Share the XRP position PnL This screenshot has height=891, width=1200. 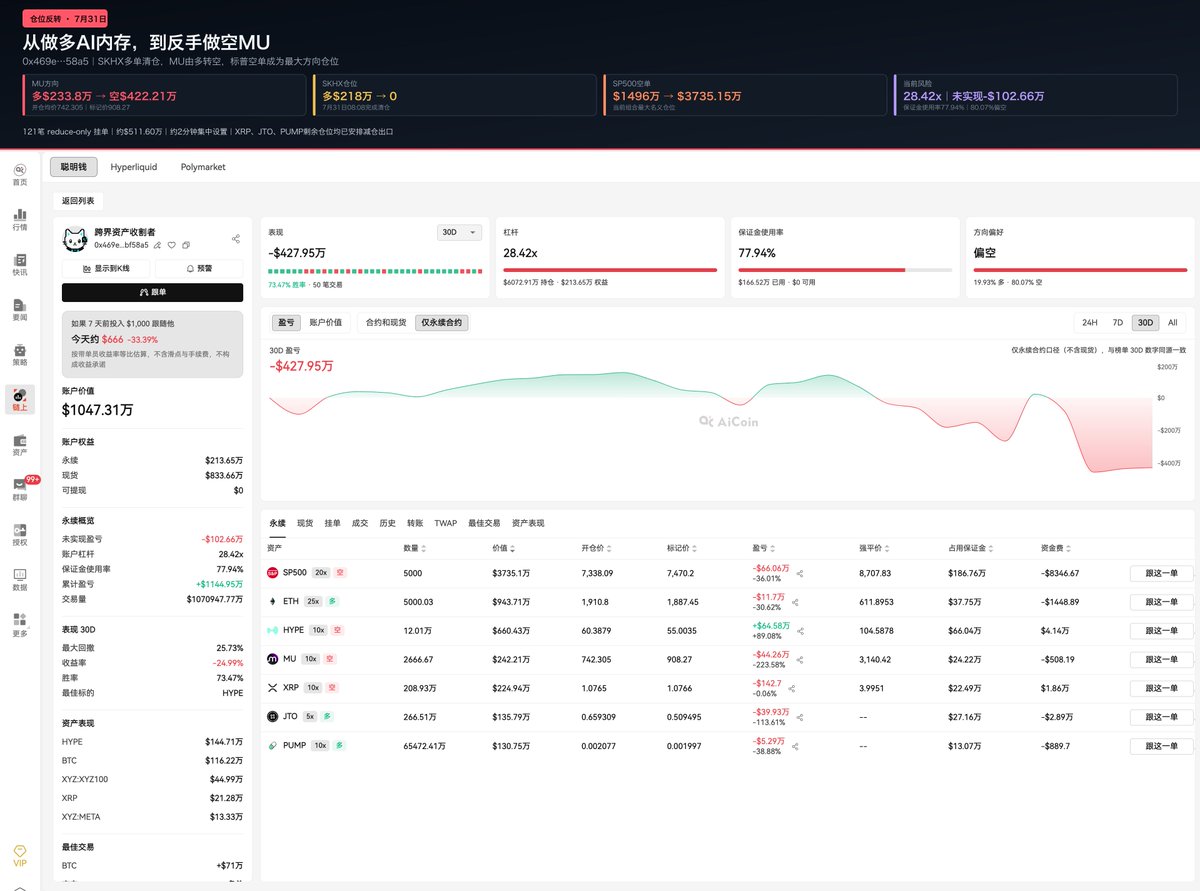(x=792, y=688)
